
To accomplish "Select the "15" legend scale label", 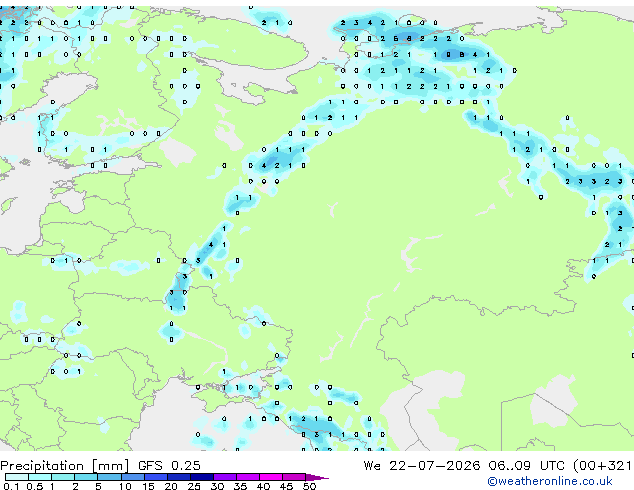I will pyautogui.click(x=148, y=486).
